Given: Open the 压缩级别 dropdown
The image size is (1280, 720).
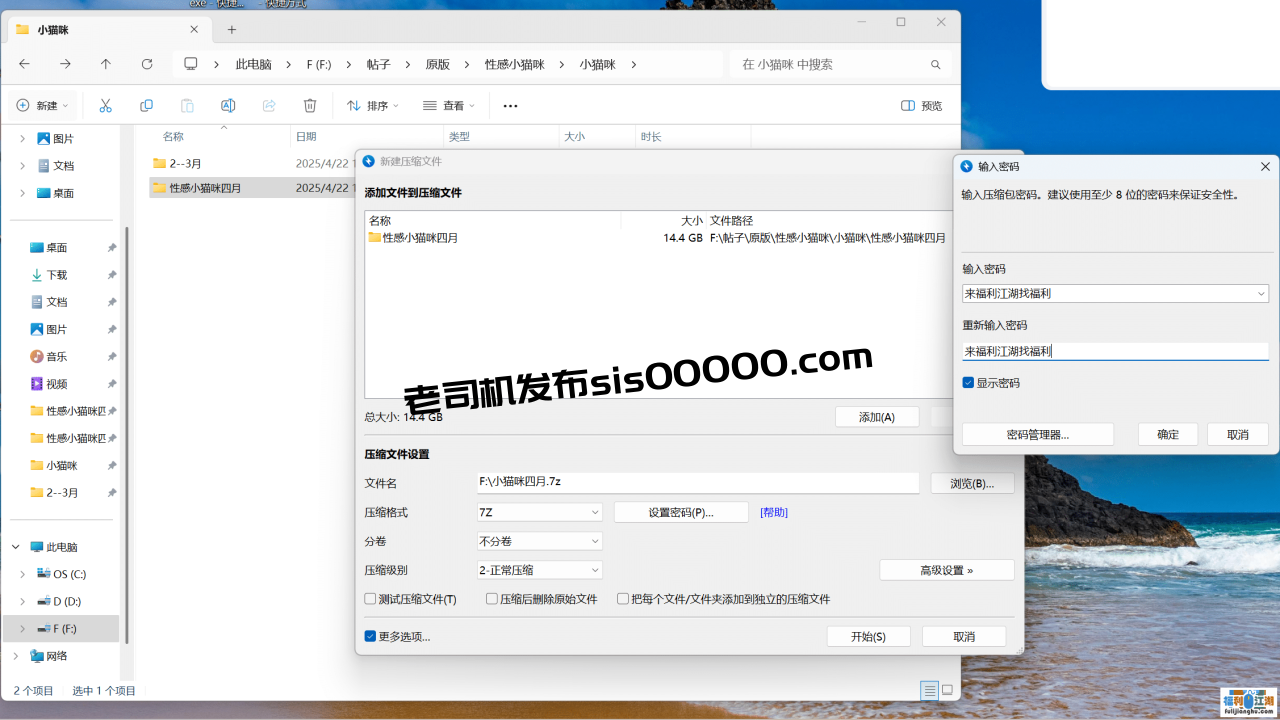Looking at the screenshot, I should coord(540,570).
